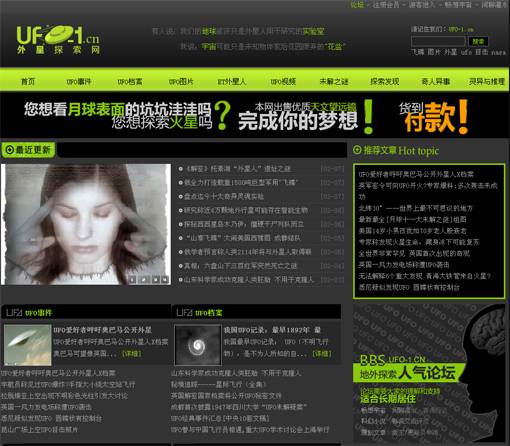Click [详细] link in the UFO事件 summary

[132, 353]
